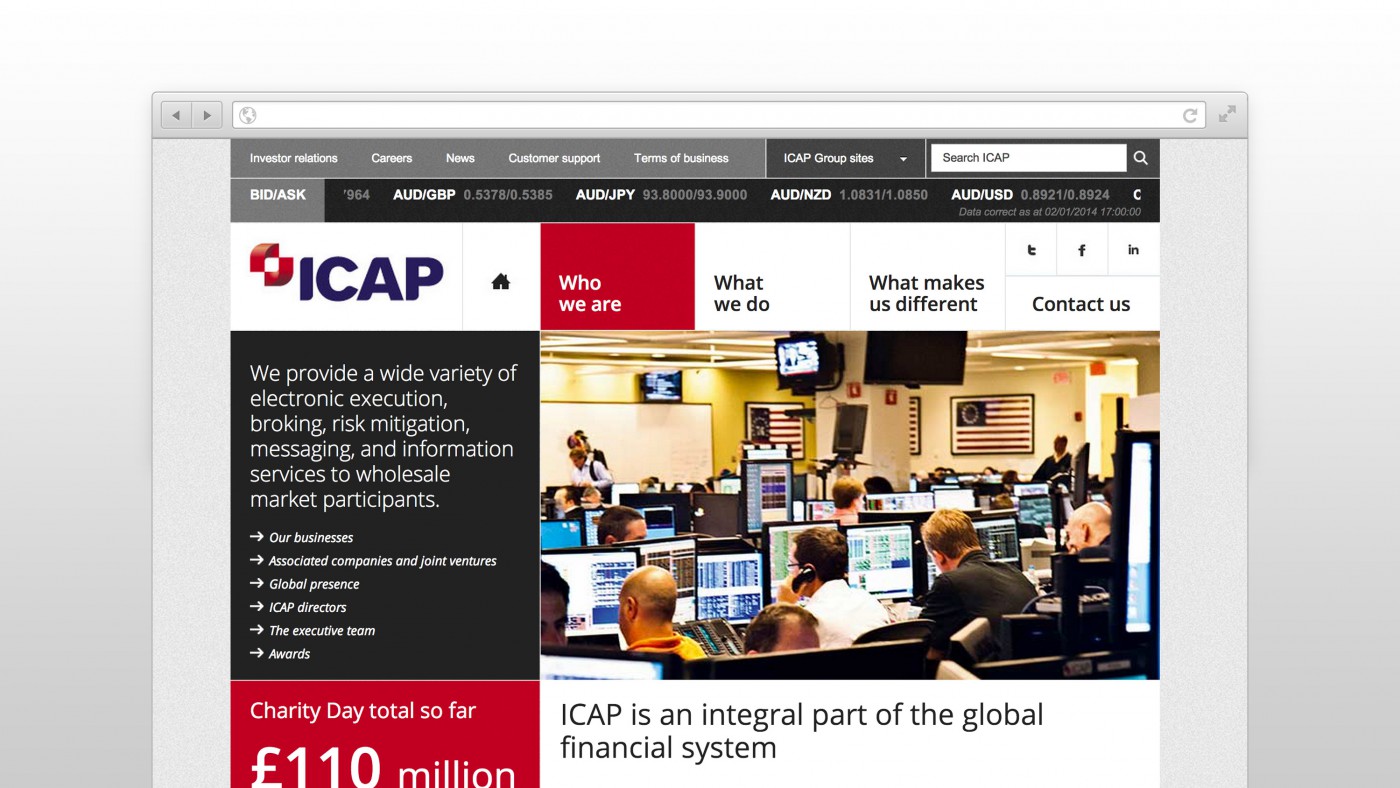1400x788 pixels.
Task: Open the ICAP directors link
Action: click(308, 607)
